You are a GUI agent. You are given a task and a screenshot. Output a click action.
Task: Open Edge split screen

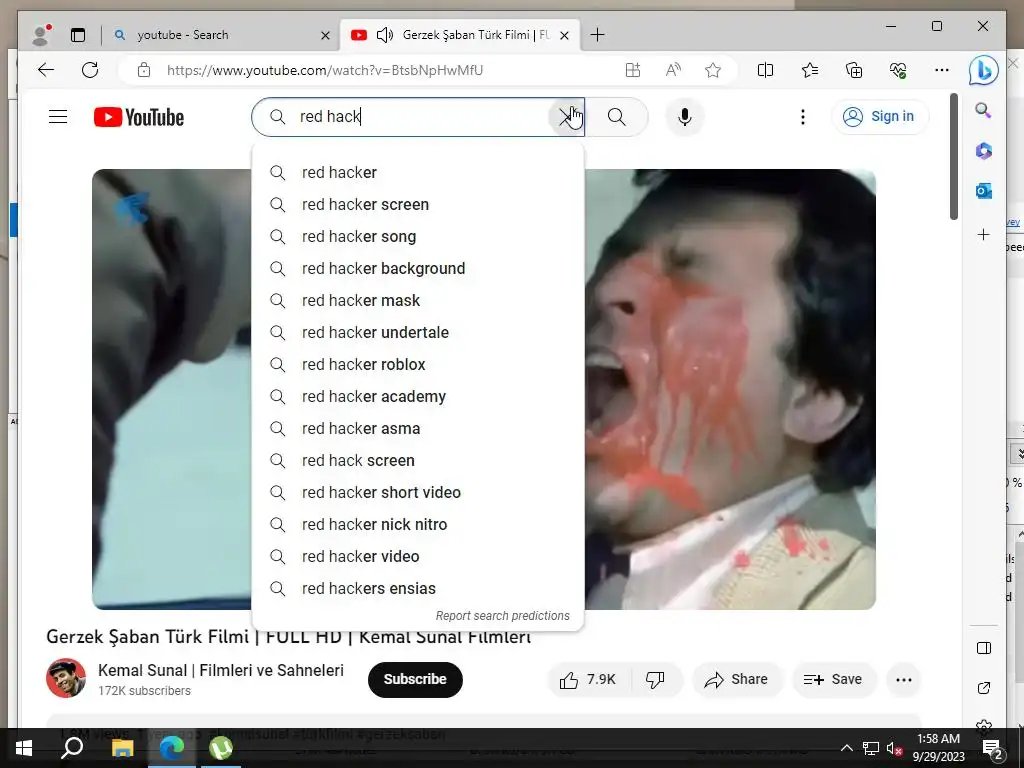click(x=765, y=70)
